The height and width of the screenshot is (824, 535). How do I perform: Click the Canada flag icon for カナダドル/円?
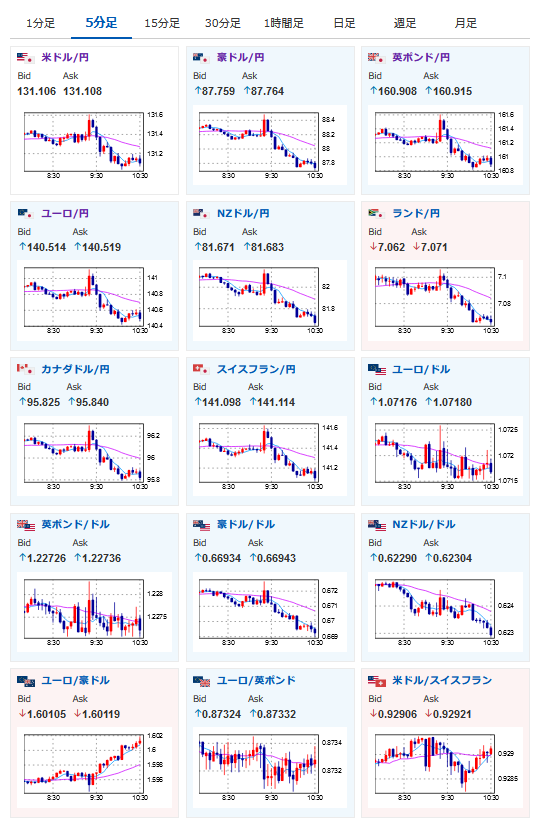(x=25, y=369)
